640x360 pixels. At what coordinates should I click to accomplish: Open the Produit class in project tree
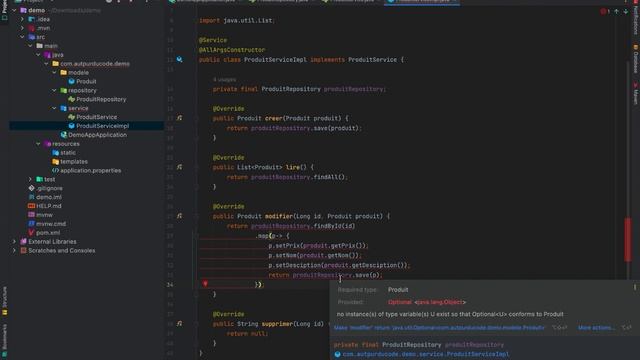86,82
